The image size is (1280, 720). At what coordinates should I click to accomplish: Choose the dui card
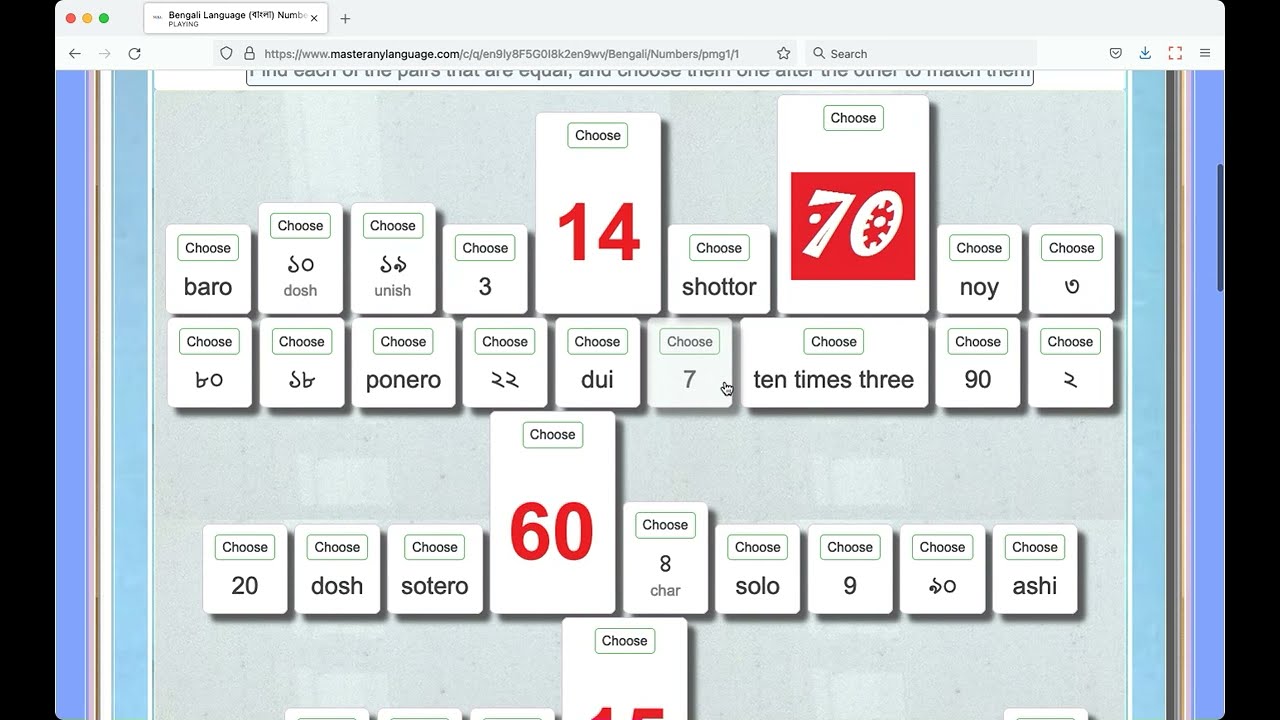coord(597,341)
